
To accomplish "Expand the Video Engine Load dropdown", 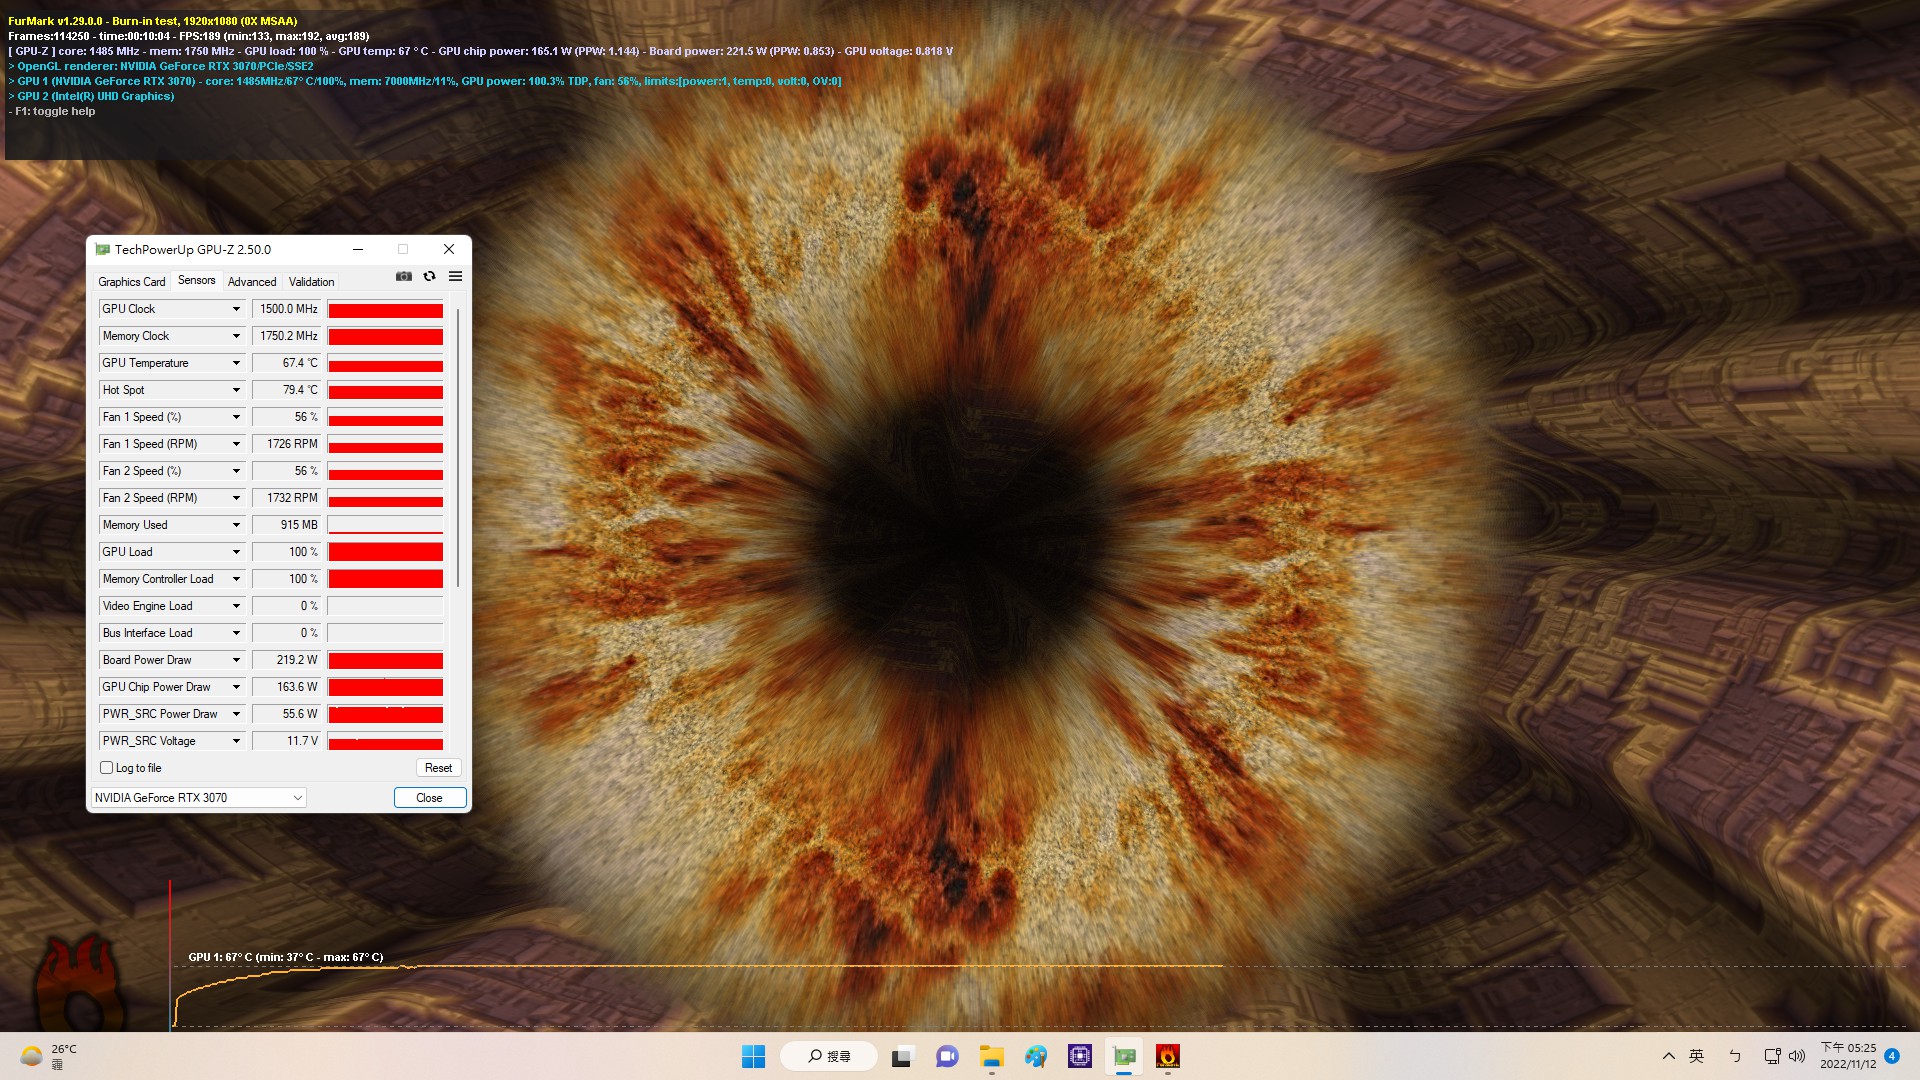I will point(236,606).
